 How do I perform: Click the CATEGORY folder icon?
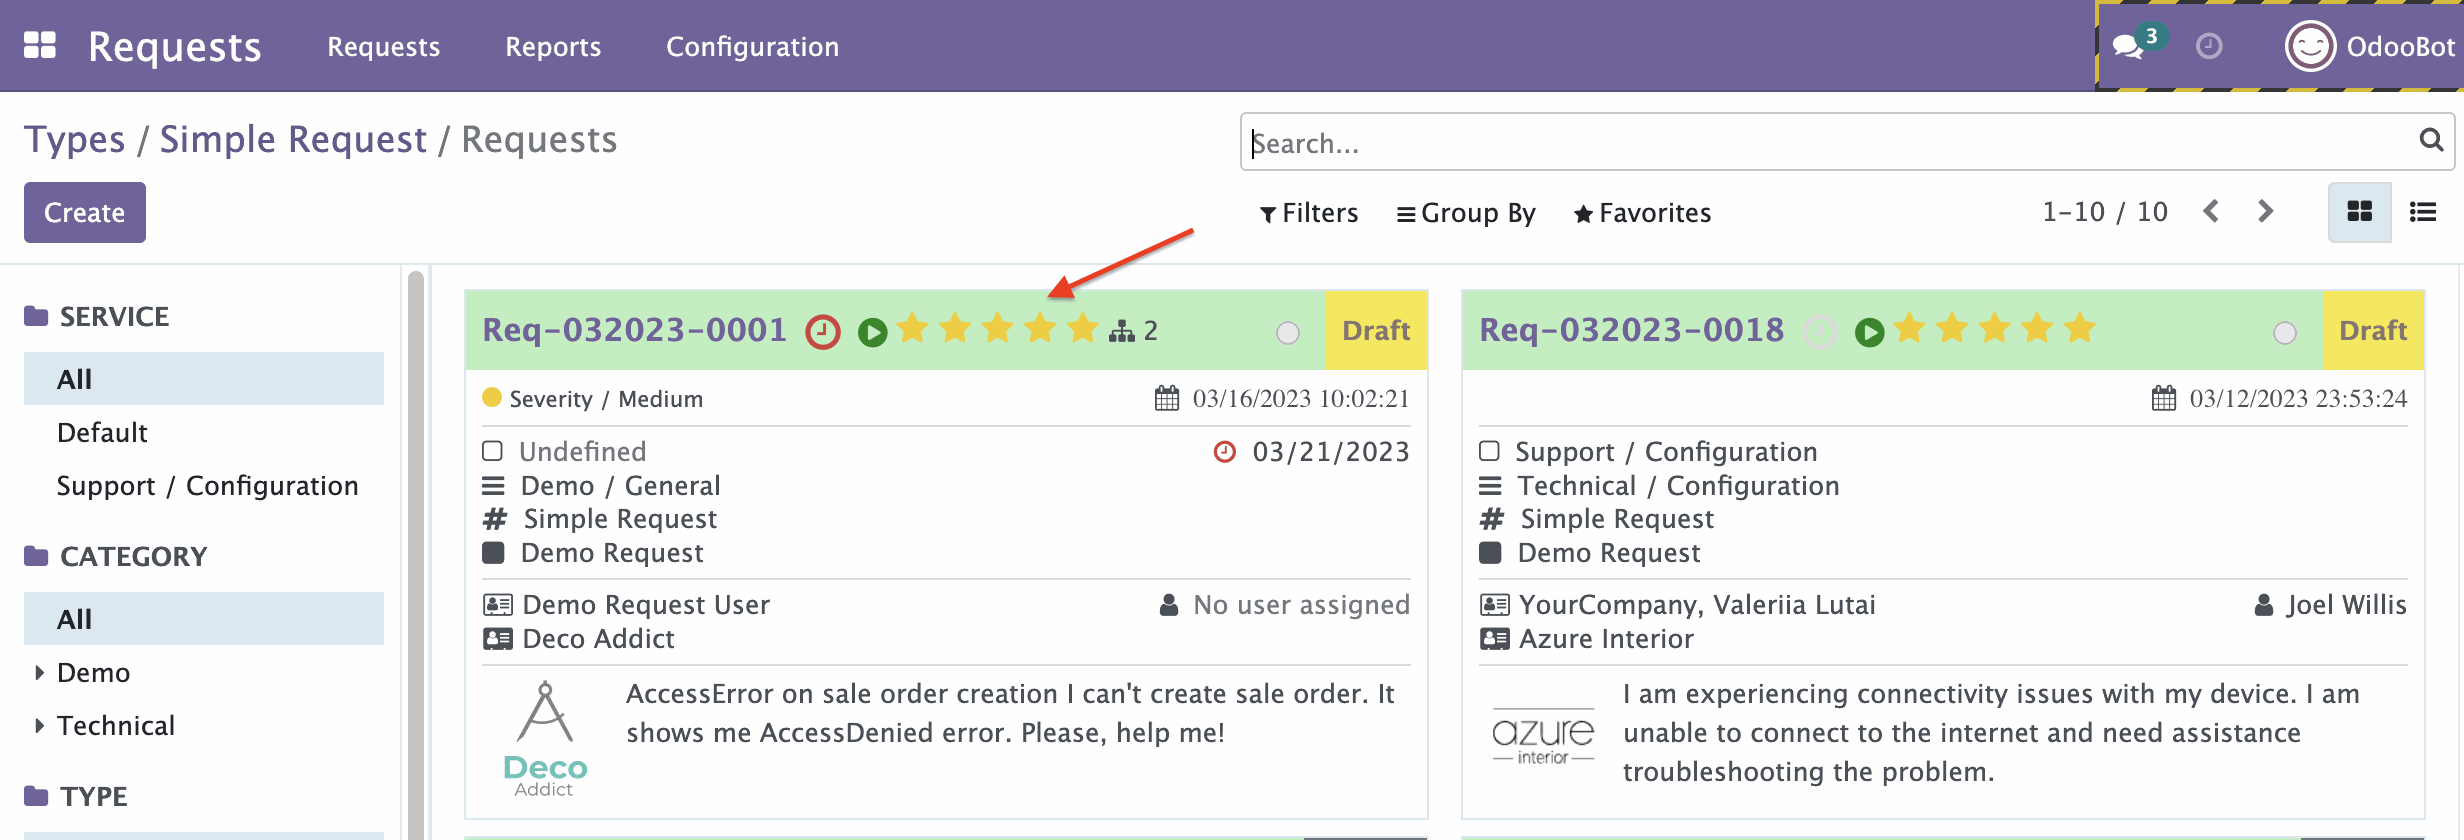[36, 556]
